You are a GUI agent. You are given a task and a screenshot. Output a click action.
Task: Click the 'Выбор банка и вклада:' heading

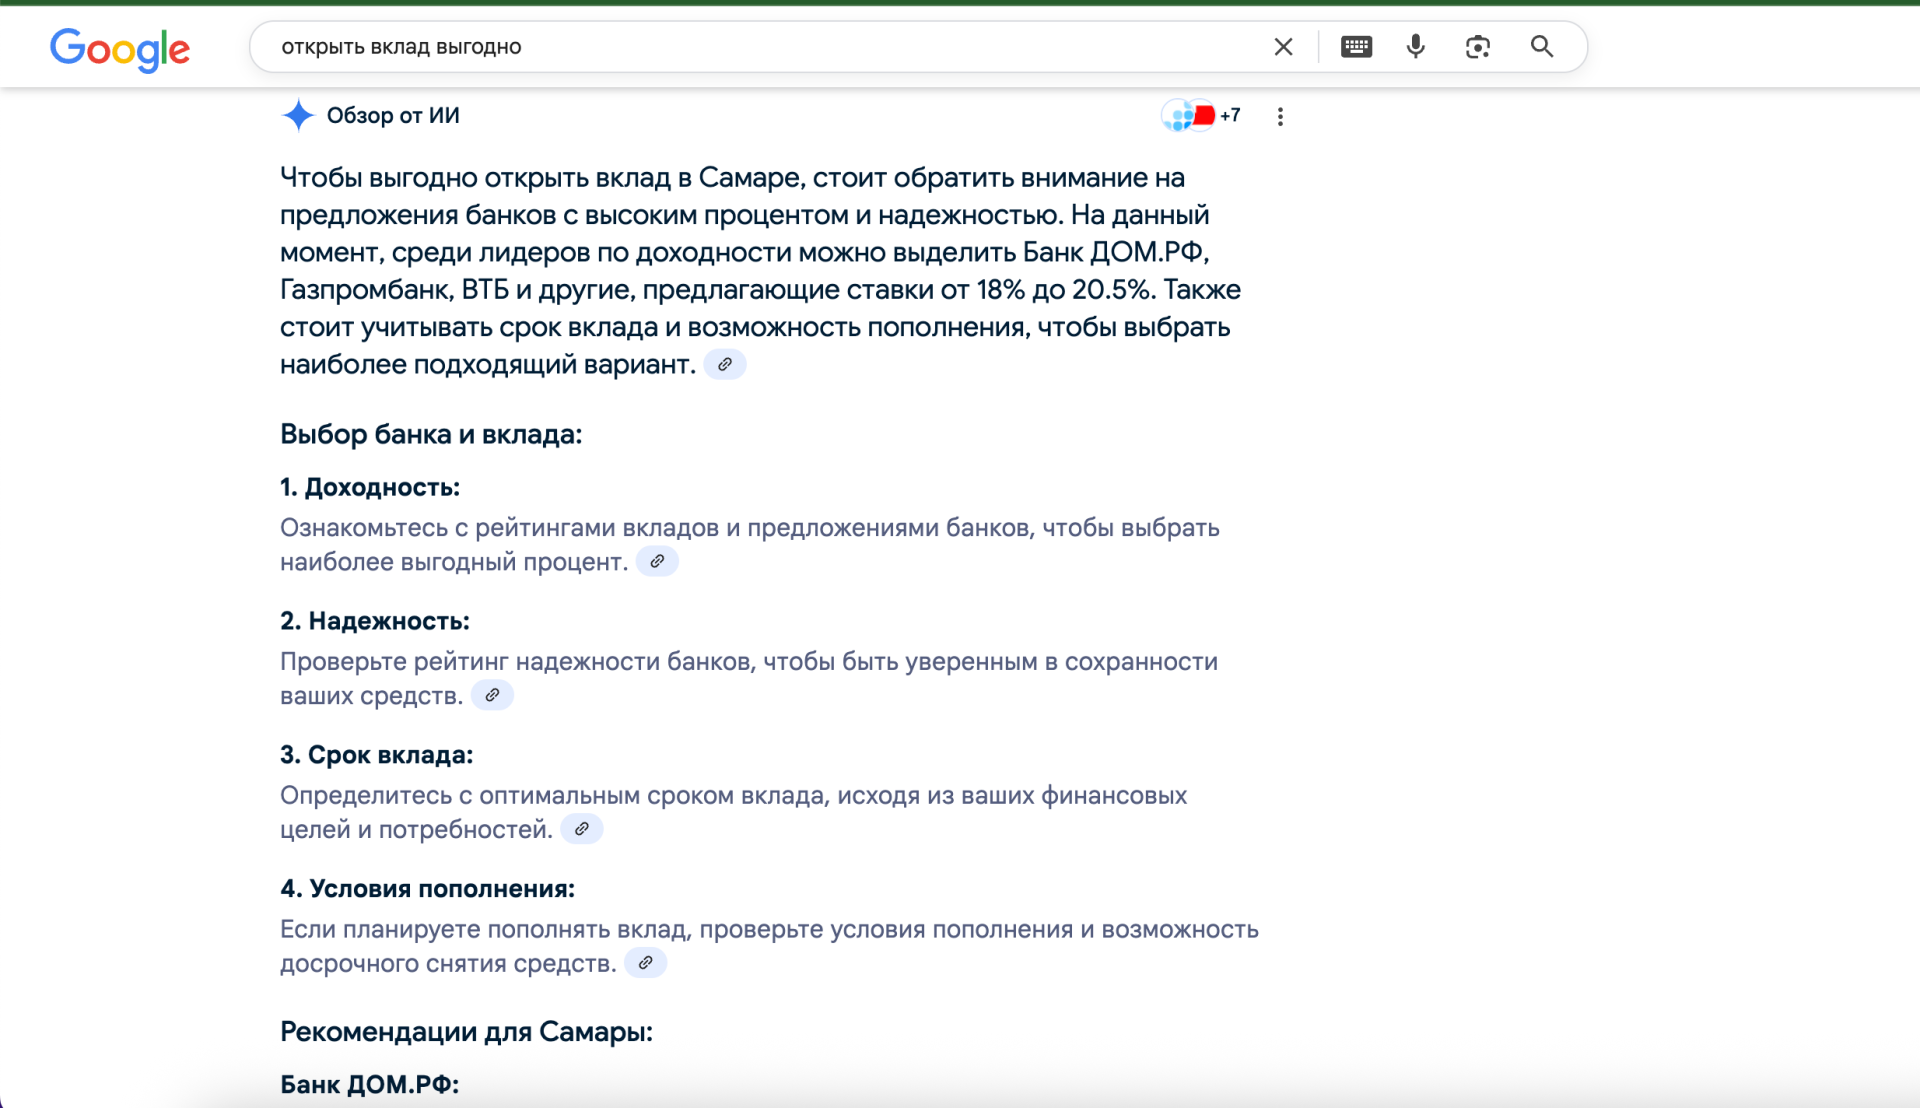click(x=431, y=435)
